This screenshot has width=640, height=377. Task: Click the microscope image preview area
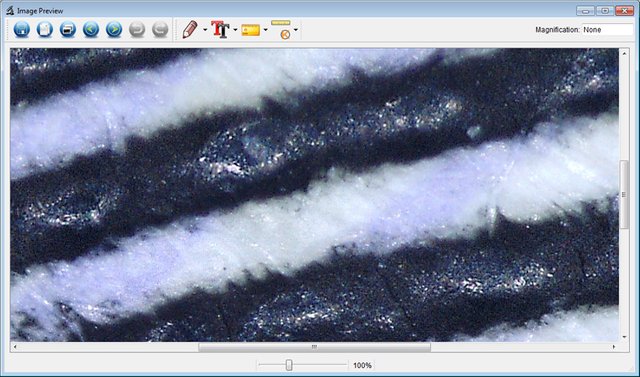pos(314,195)
